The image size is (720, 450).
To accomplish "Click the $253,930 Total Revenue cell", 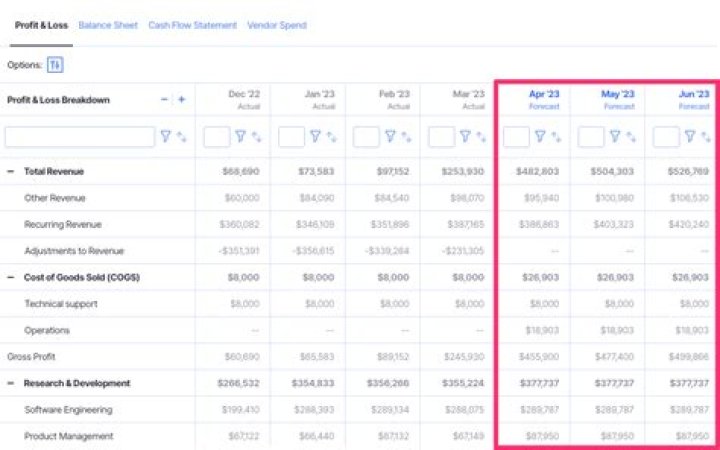I will [x=463, y=172].
